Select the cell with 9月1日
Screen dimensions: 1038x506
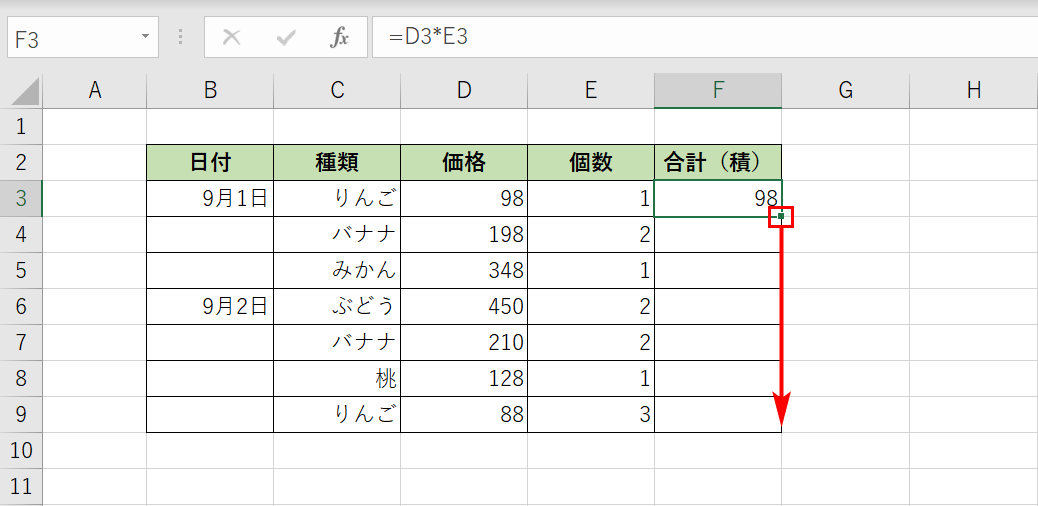pos(210,198)
